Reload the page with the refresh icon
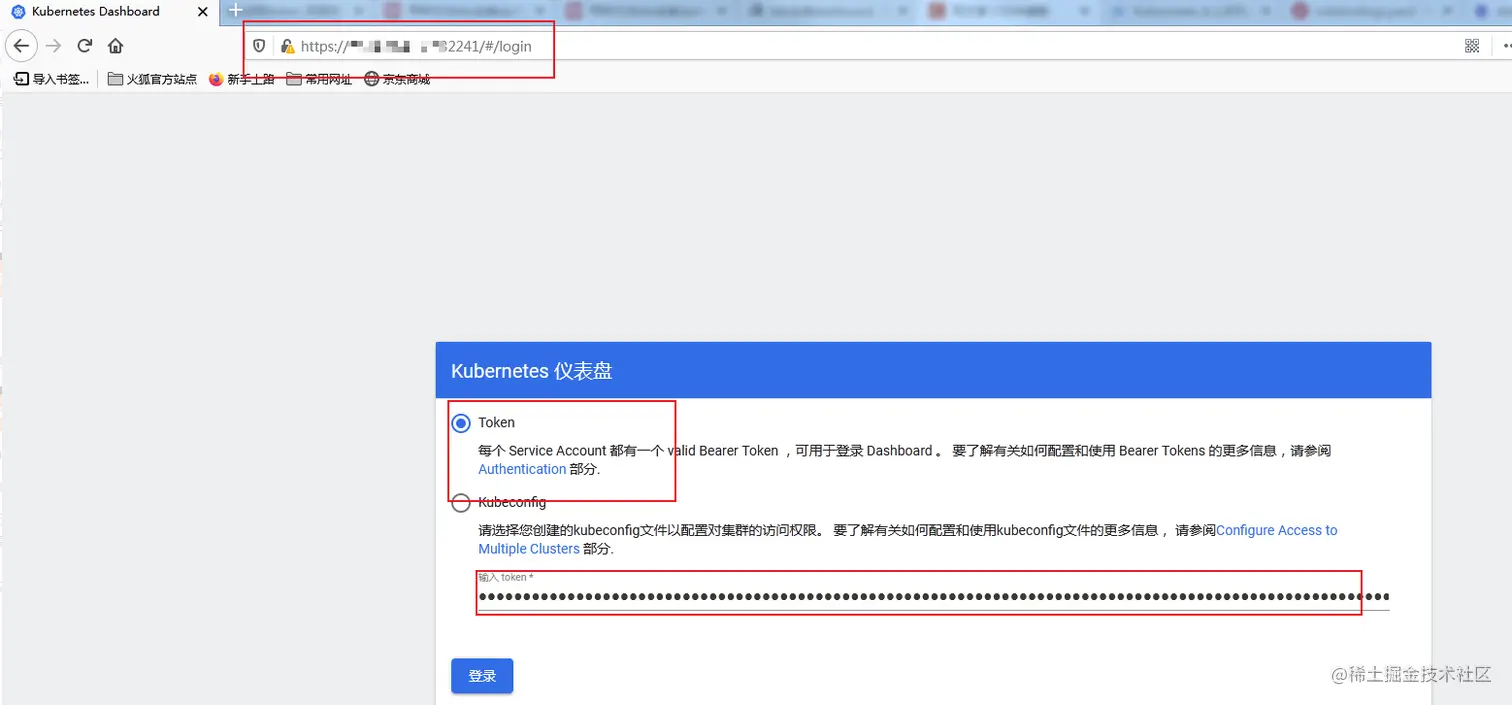 [85, 46]
